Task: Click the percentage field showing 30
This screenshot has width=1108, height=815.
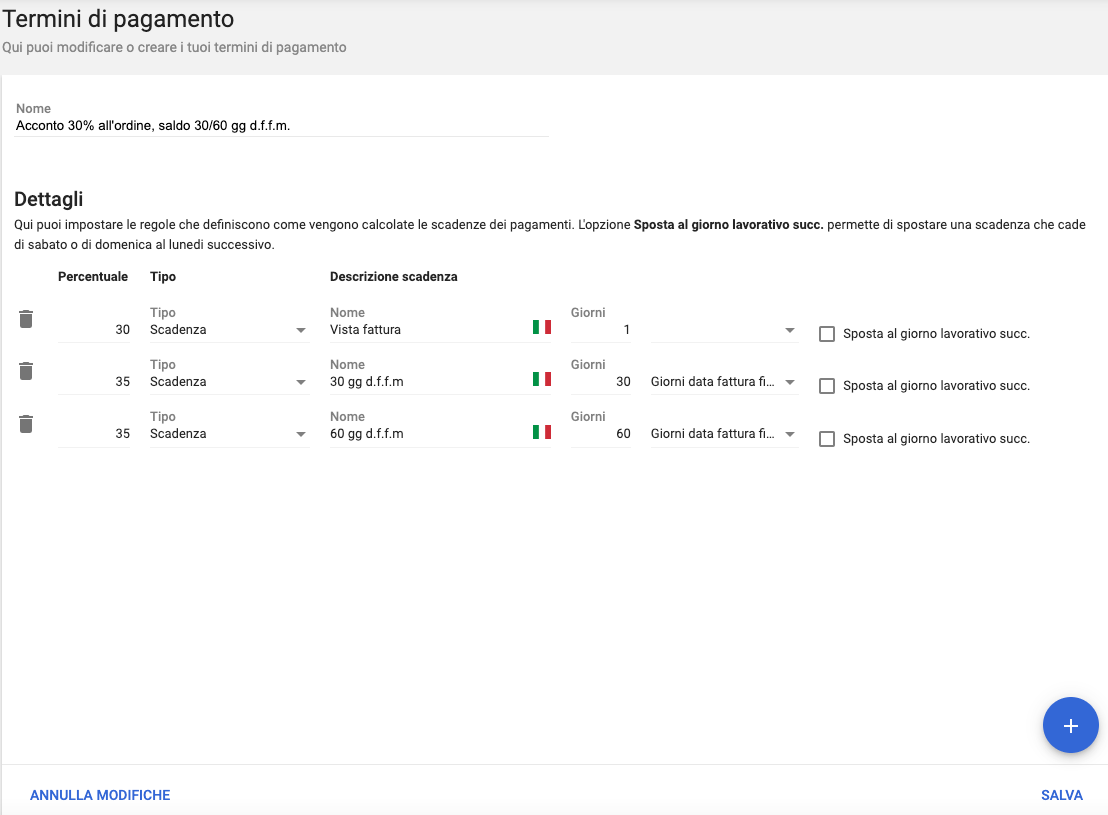Action: click(x=95, y=330)
